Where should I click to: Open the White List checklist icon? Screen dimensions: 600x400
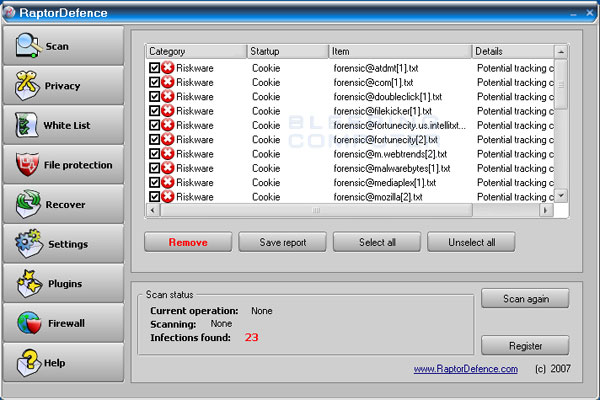pyautogui.click(x=26, y=125)
